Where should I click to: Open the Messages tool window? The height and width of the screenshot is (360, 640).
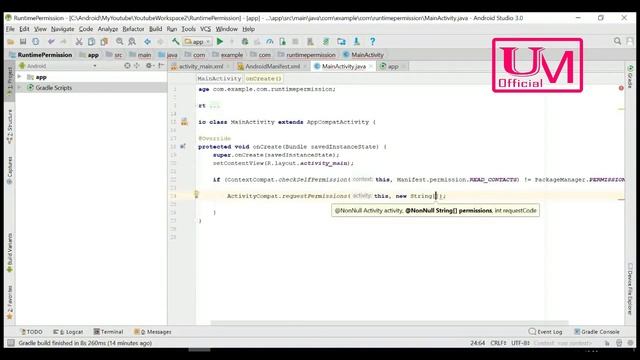[x=153, y=332]
